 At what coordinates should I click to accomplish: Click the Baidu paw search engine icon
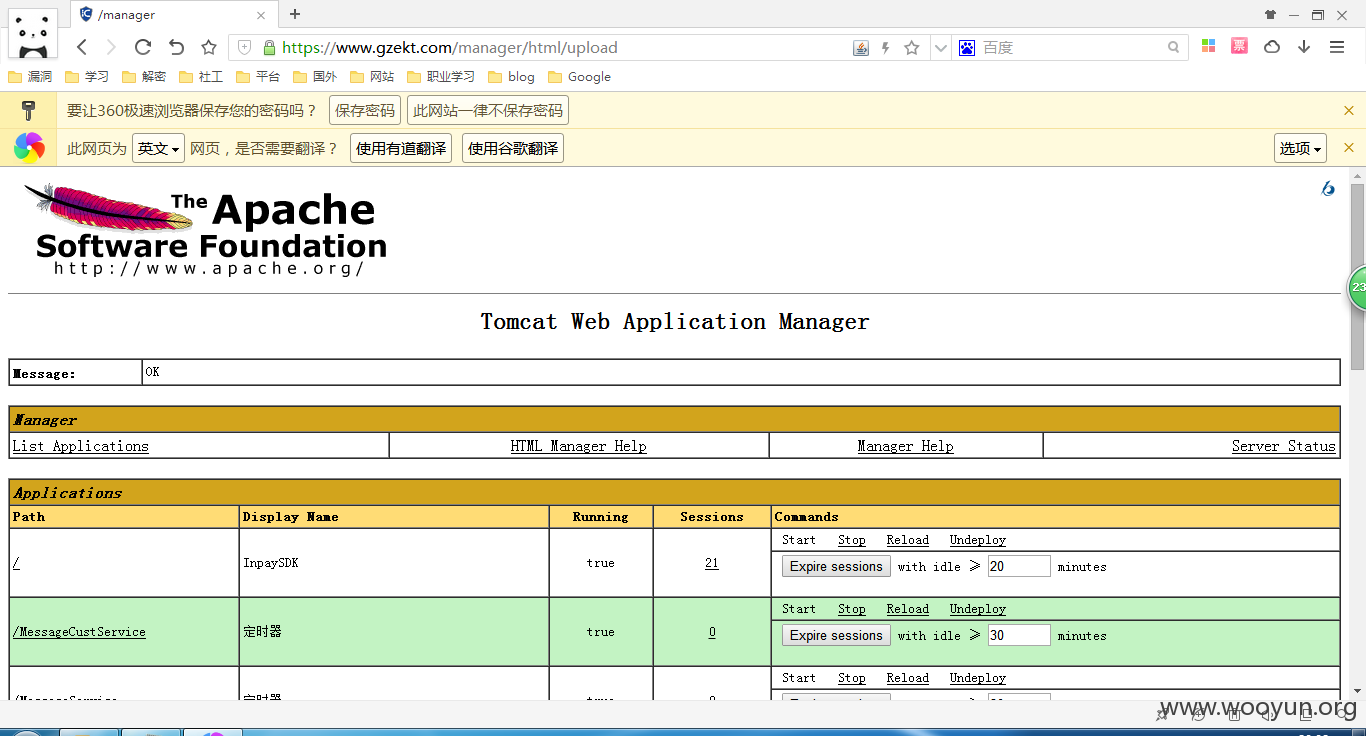(x=967, y=47)
